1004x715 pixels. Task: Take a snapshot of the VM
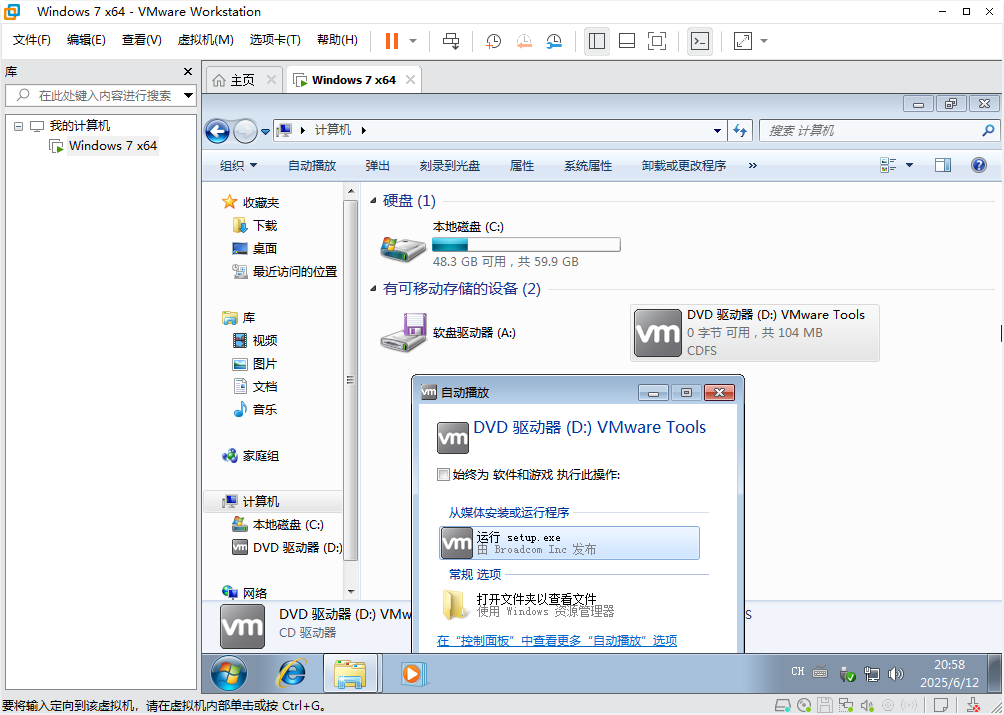pos(493,41)
